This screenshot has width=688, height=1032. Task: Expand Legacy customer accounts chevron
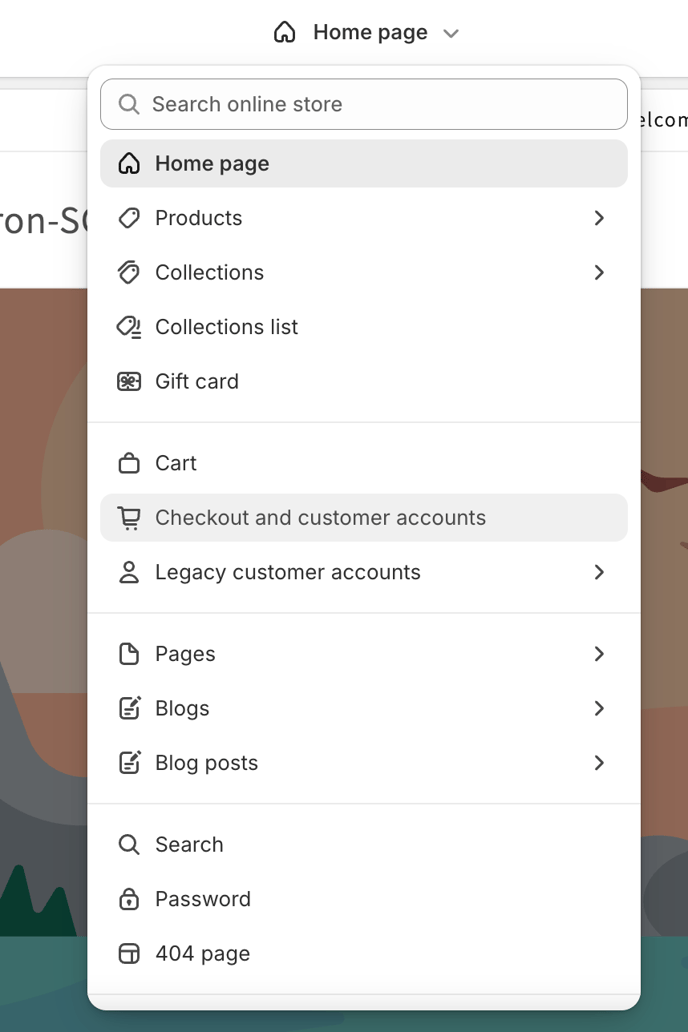click(x=598, y=573)
